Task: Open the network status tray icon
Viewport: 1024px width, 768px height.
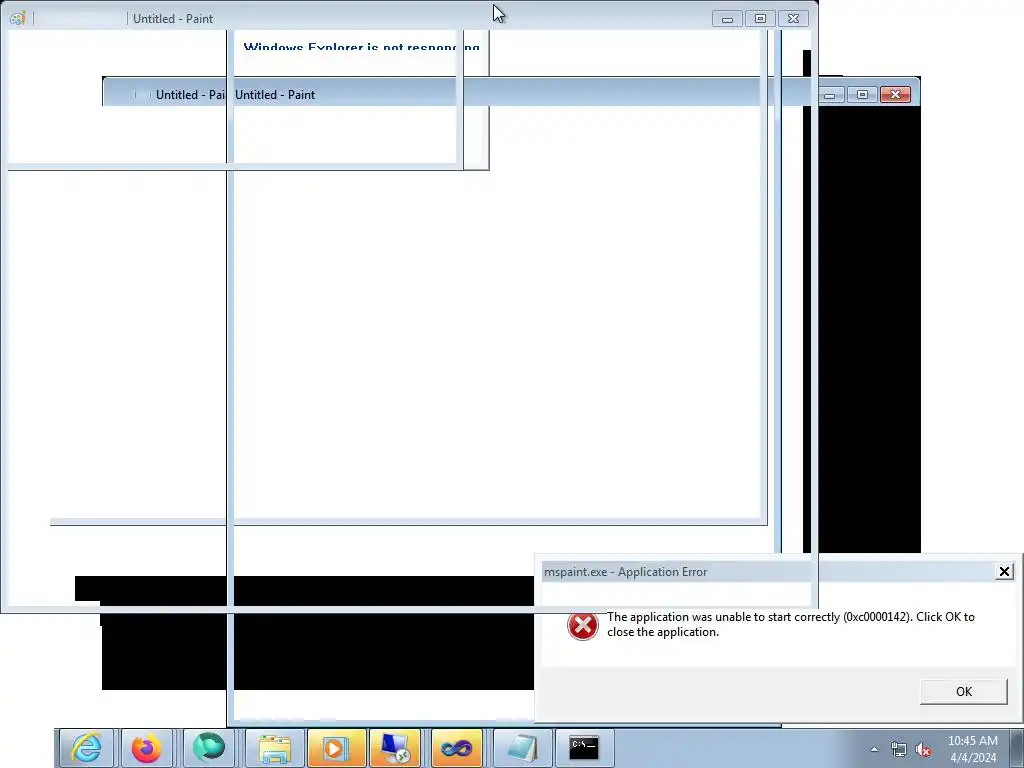Action: (x=899, y=749)
